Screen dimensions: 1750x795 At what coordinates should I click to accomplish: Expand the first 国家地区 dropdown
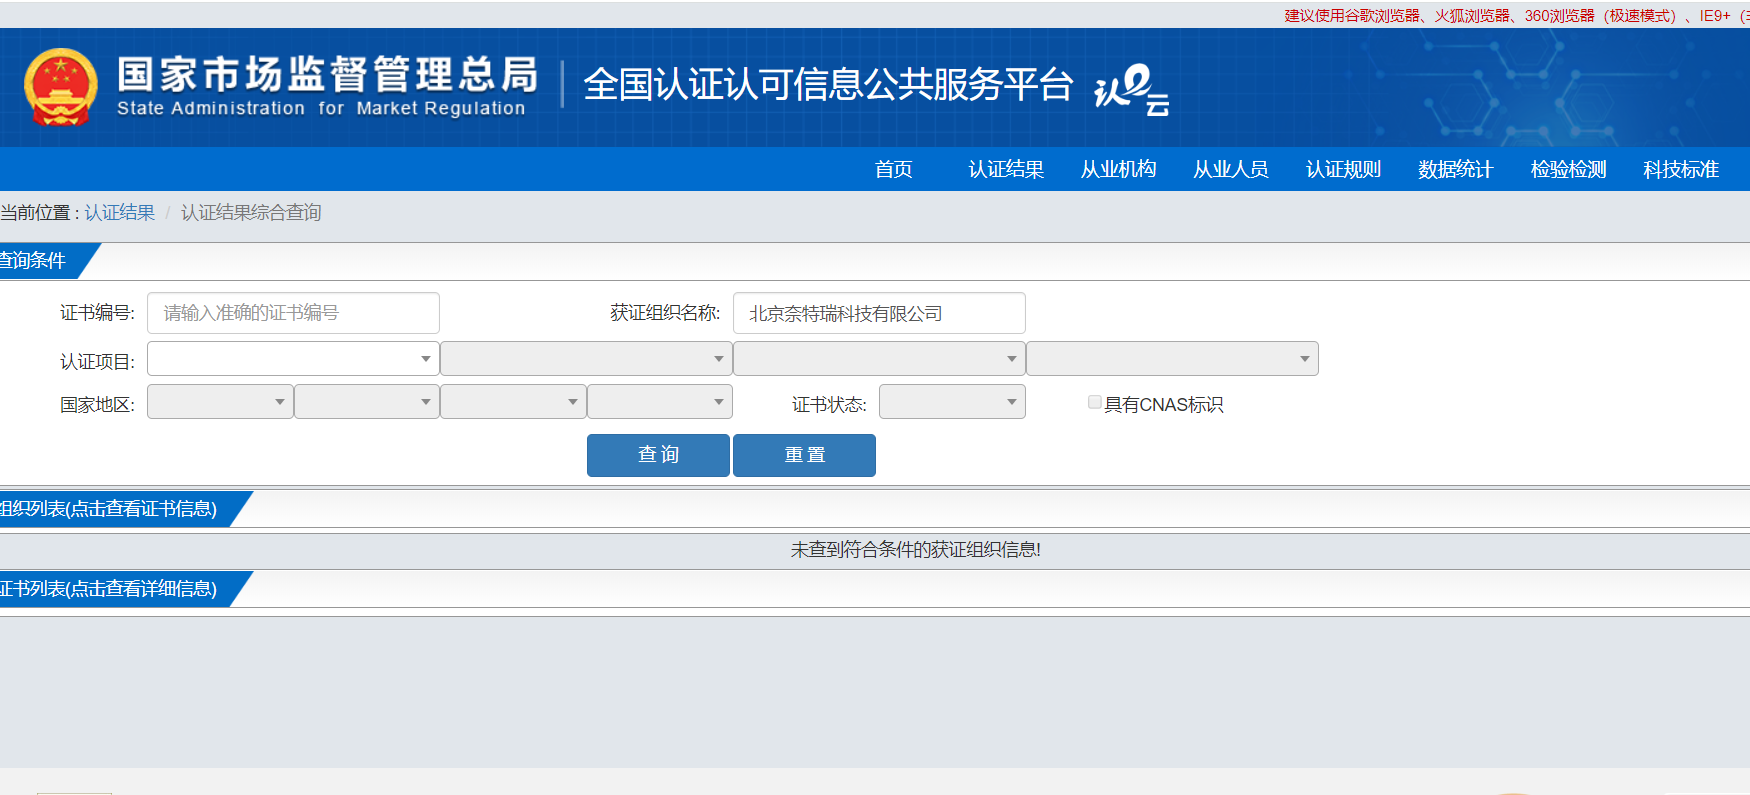point(220,402)
